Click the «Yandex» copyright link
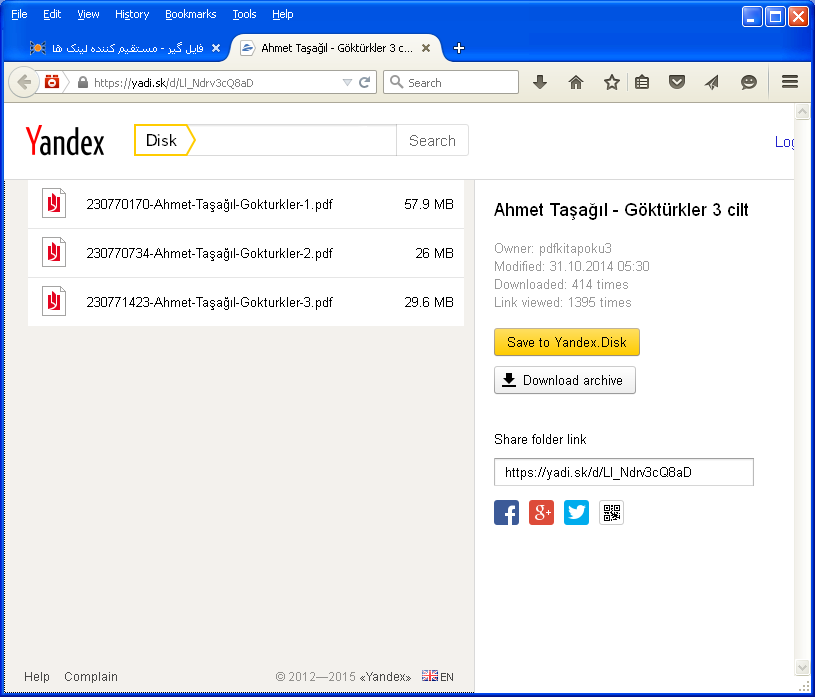Screen dimensions: 815x697 click(385, 676)
